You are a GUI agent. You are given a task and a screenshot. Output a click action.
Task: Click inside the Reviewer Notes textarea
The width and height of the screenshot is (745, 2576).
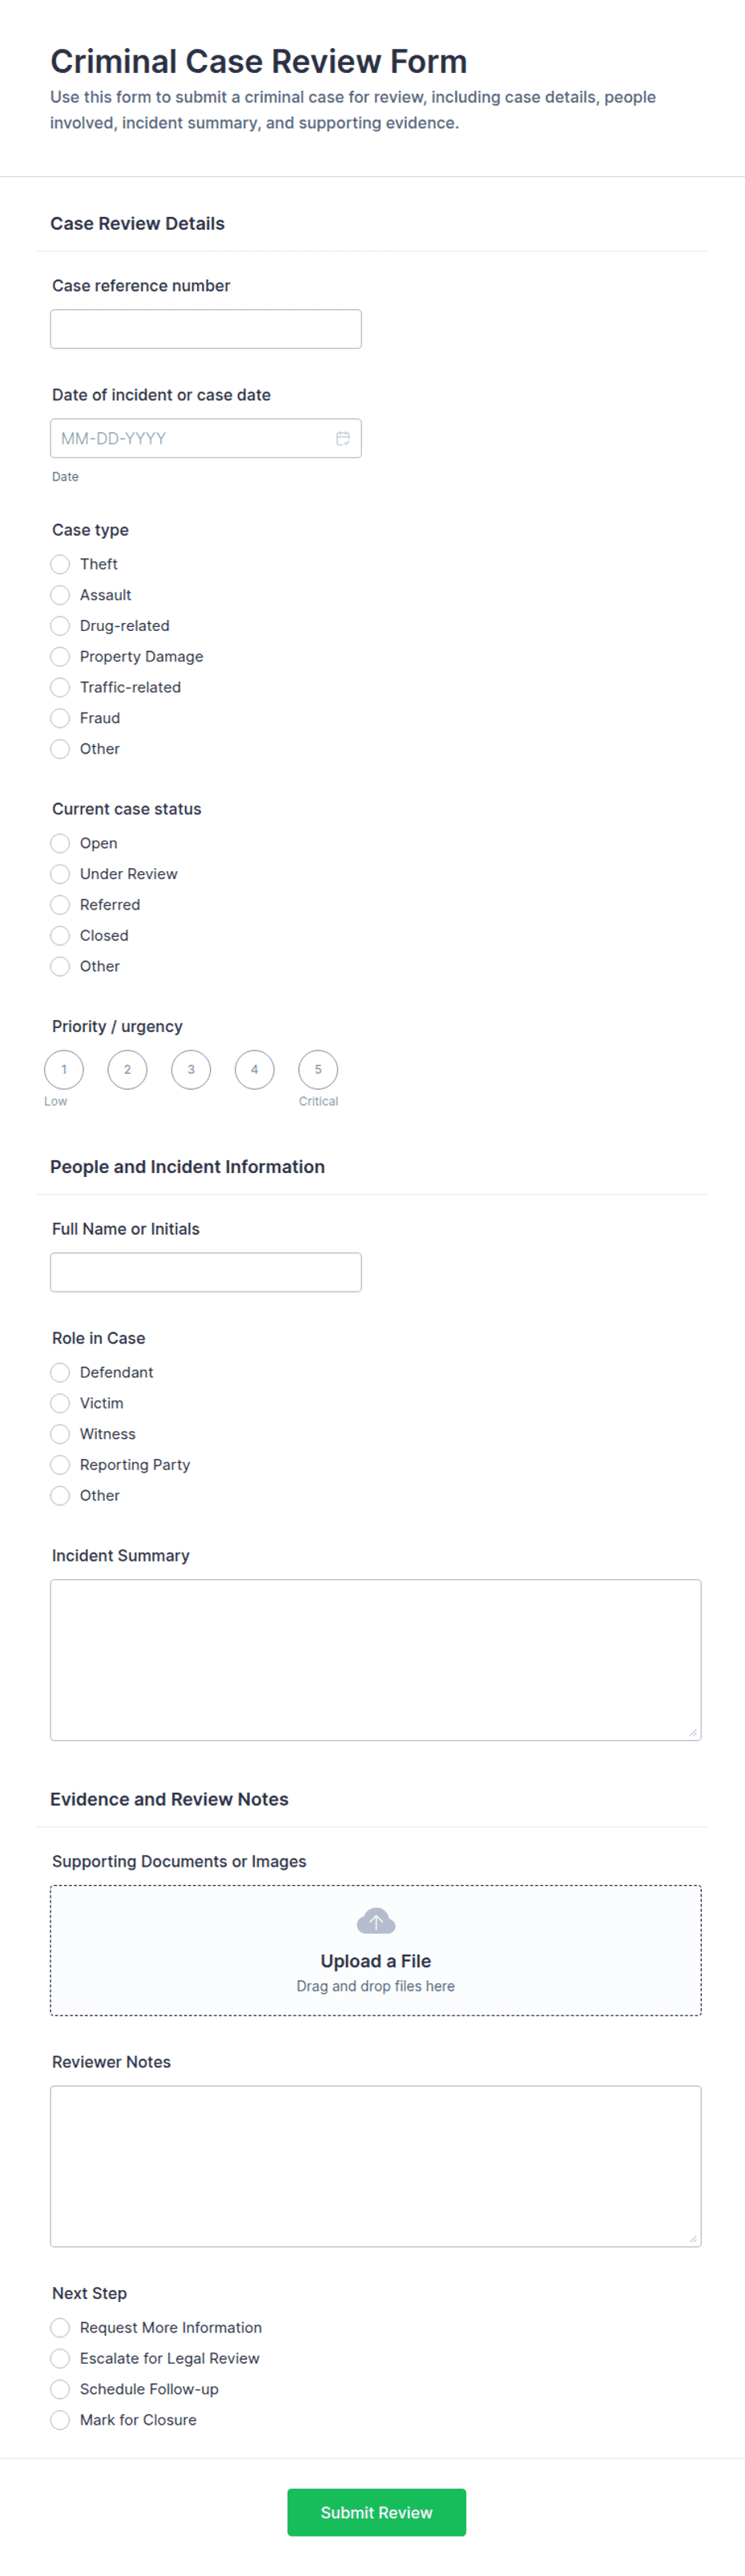click(x=376, y=2166)
